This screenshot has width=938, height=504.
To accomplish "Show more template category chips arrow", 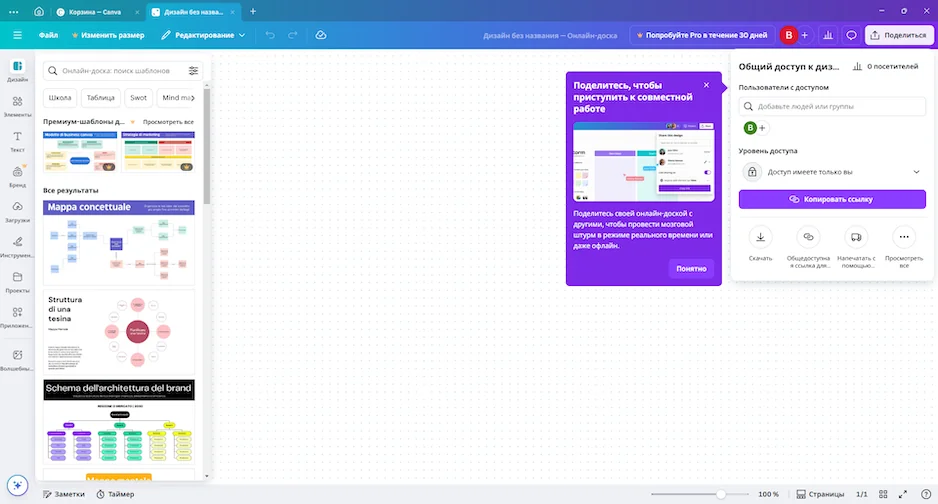I will coord(193,98).
